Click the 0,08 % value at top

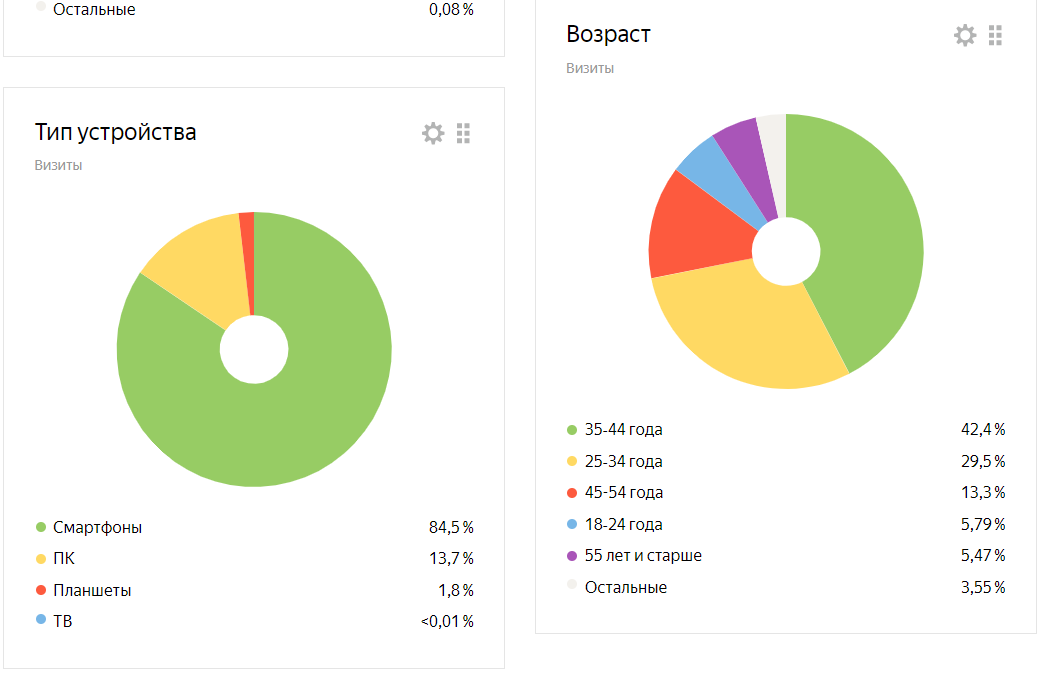click(451, 9)
